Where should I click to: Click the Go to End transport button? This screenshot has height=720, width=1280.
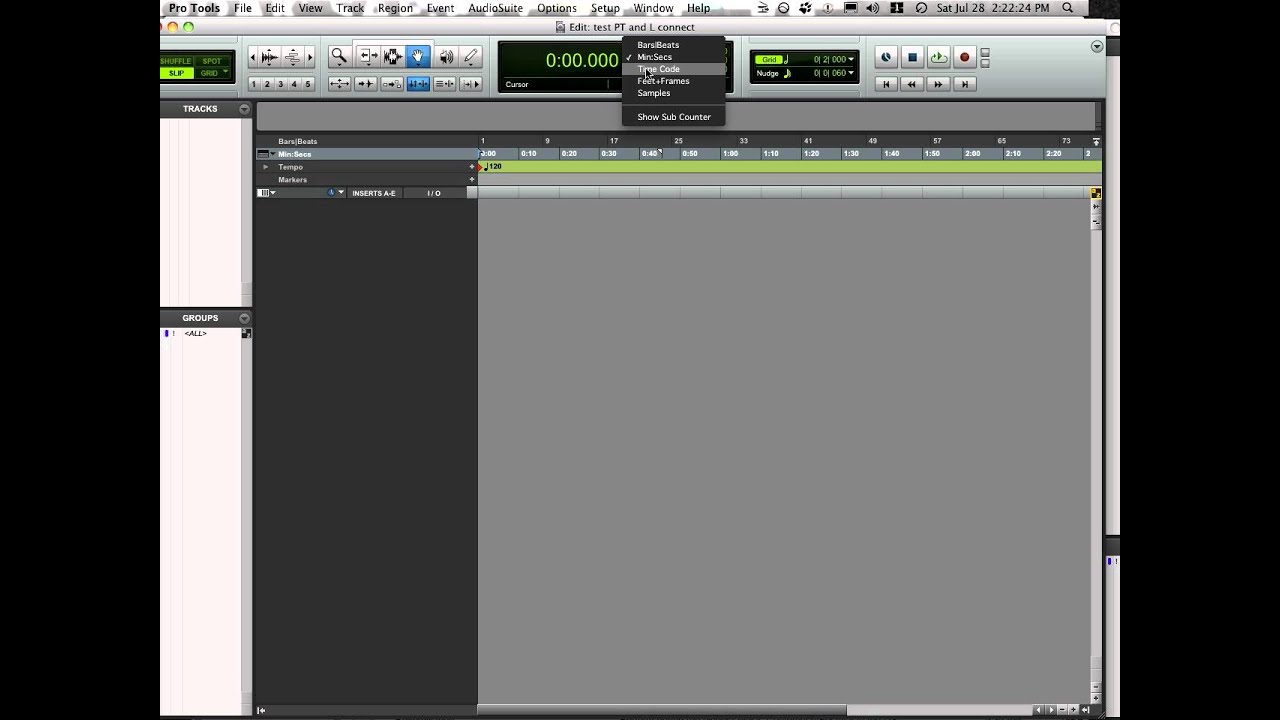tap(964, 85)
